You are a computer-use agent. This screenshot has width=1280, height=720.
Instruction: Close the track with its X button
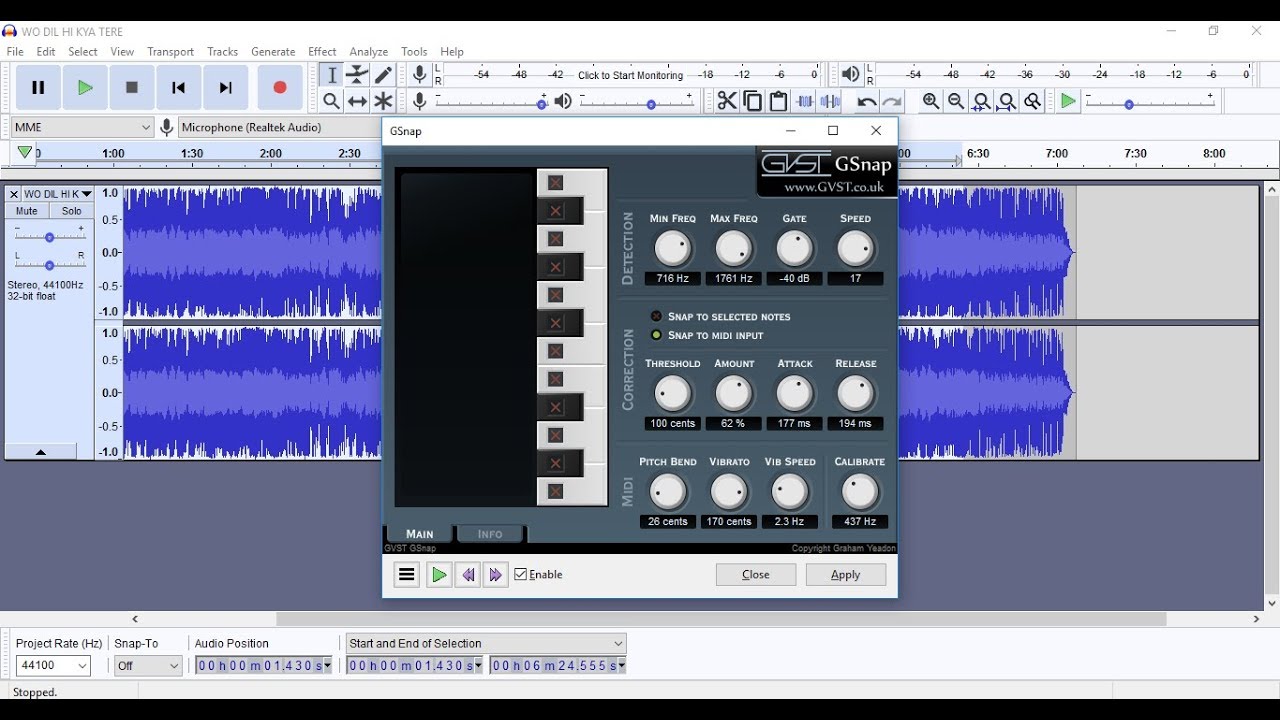[14, 194]
